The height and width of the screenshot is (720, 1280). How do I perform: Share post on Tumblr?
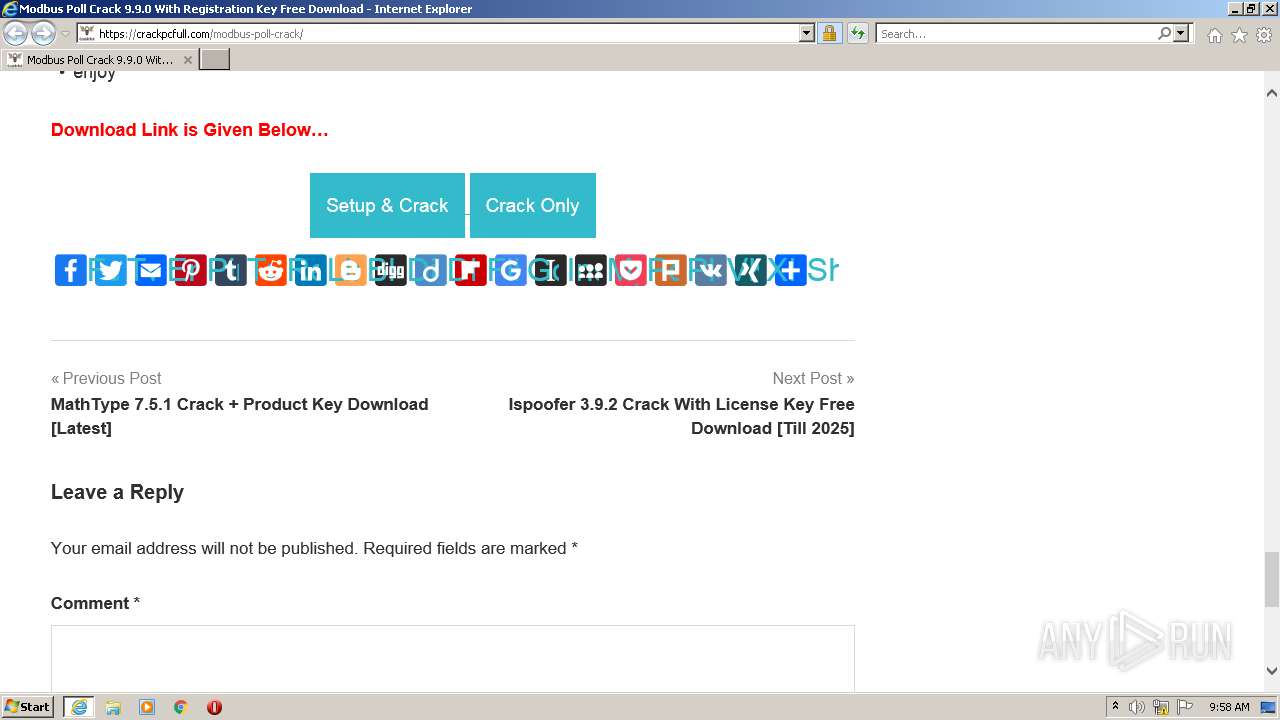231,270
